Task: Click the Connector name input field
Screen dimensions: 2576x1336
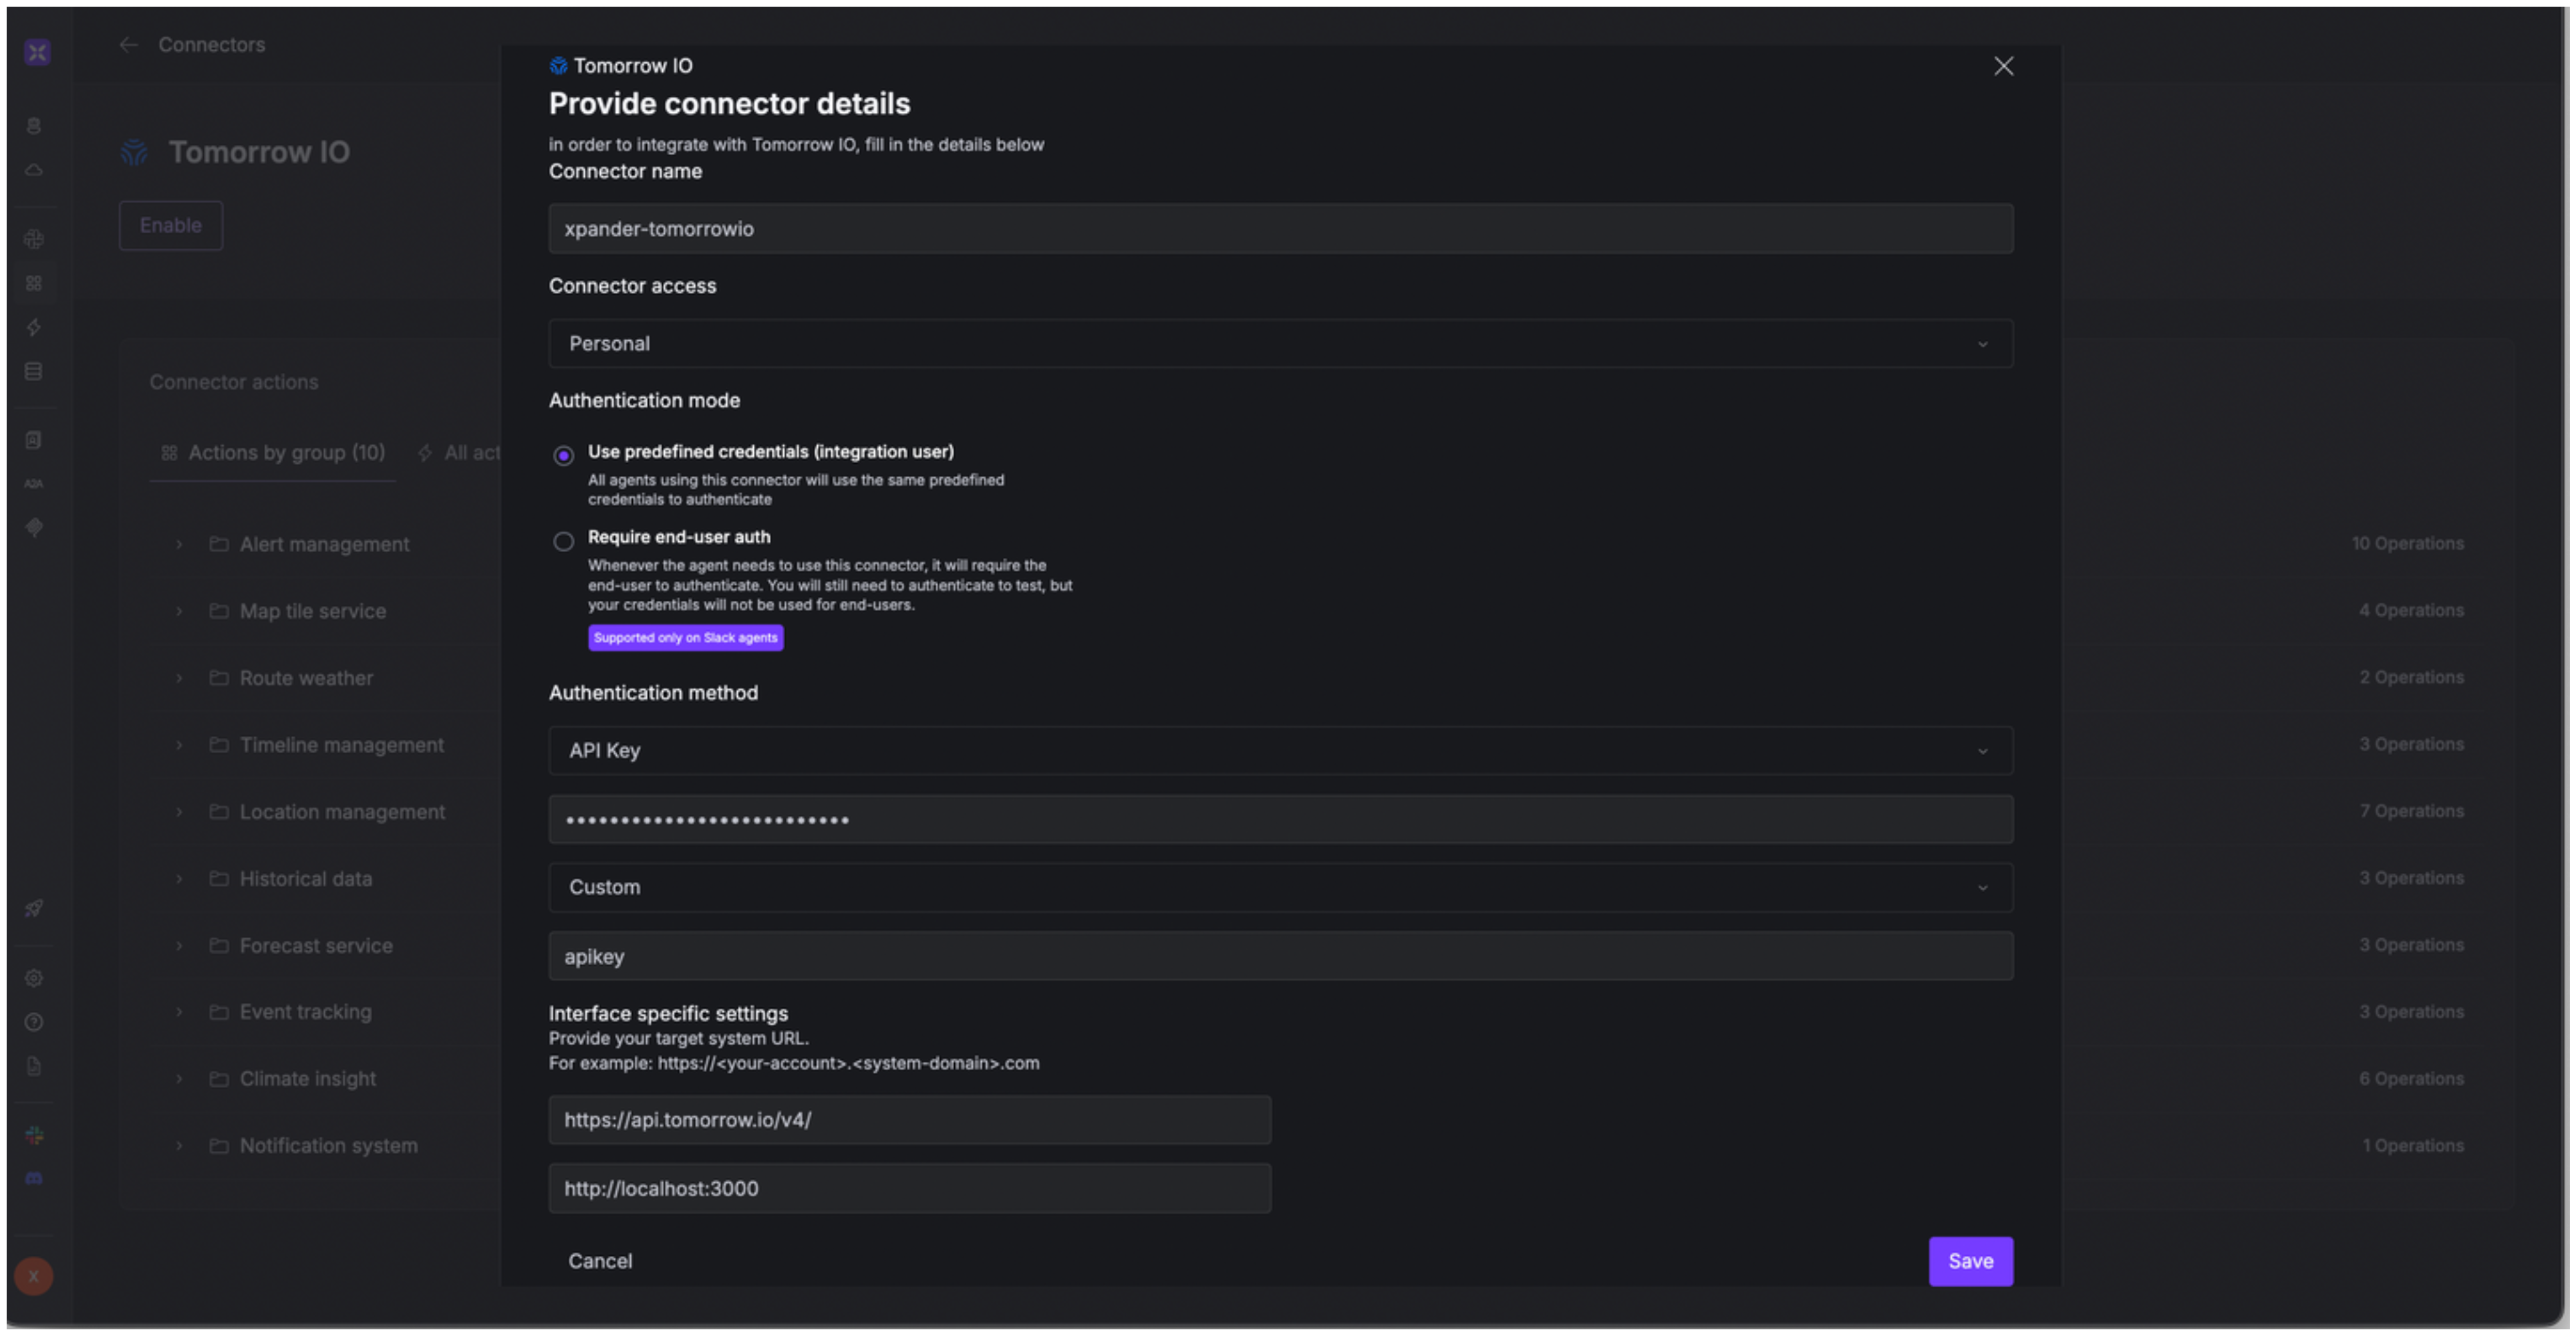Action: [x=1280, y=229]
